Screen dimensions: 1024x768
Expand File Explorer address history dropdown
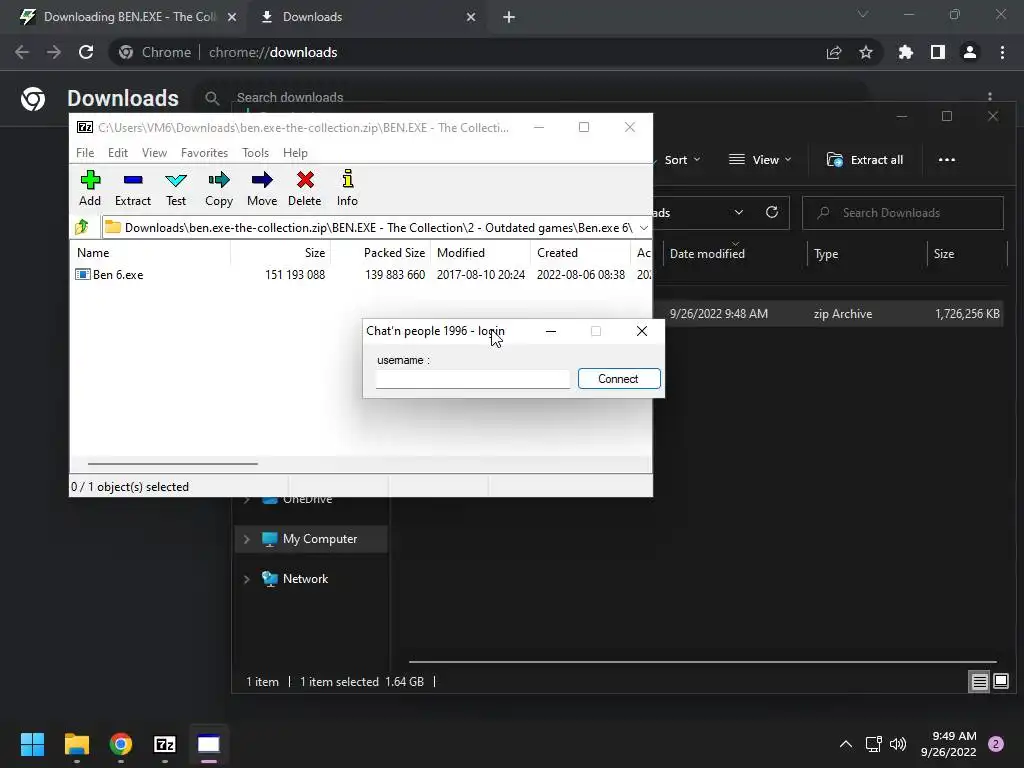click(739, 213)
